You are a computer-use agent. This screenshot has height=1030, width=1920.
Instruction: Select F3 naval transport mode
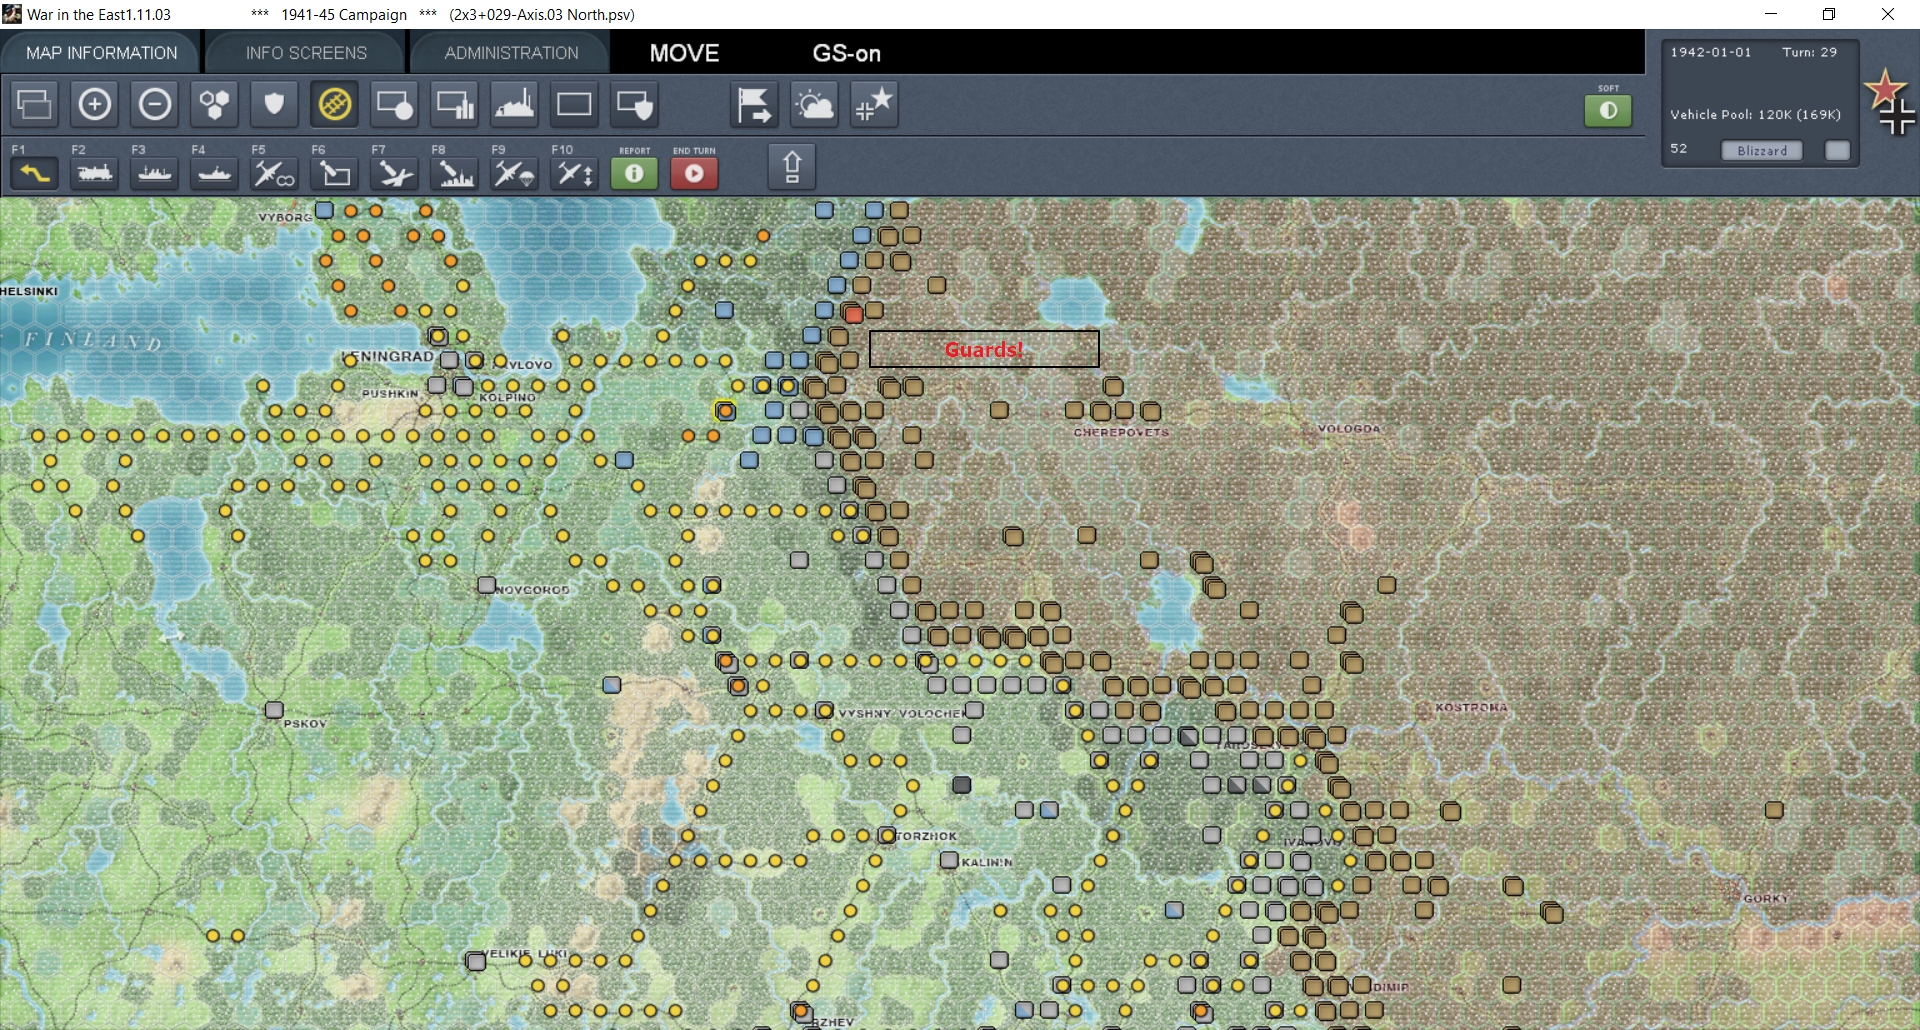pyautogui.click(x=155, y=173)
